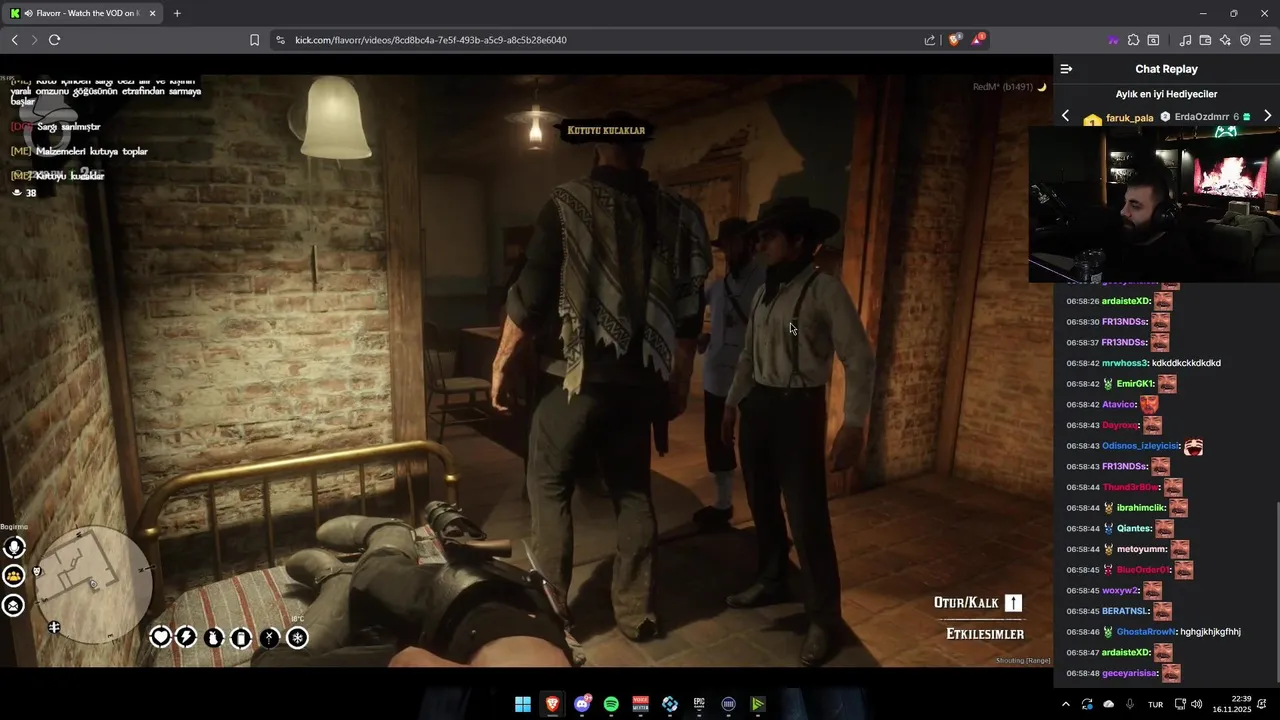
Task: Open mrwhoss3's chat username
Action: pyautogui.click(x=1124, y=363)
